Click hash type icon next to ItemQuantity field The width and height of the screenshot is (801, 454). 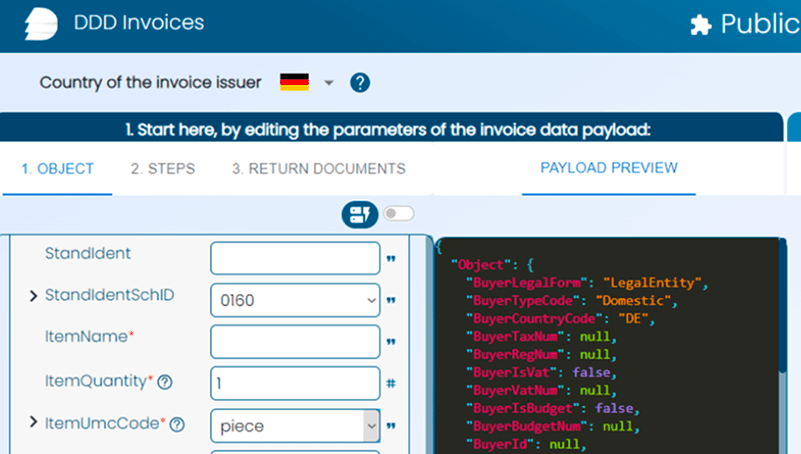pos(391,383)
